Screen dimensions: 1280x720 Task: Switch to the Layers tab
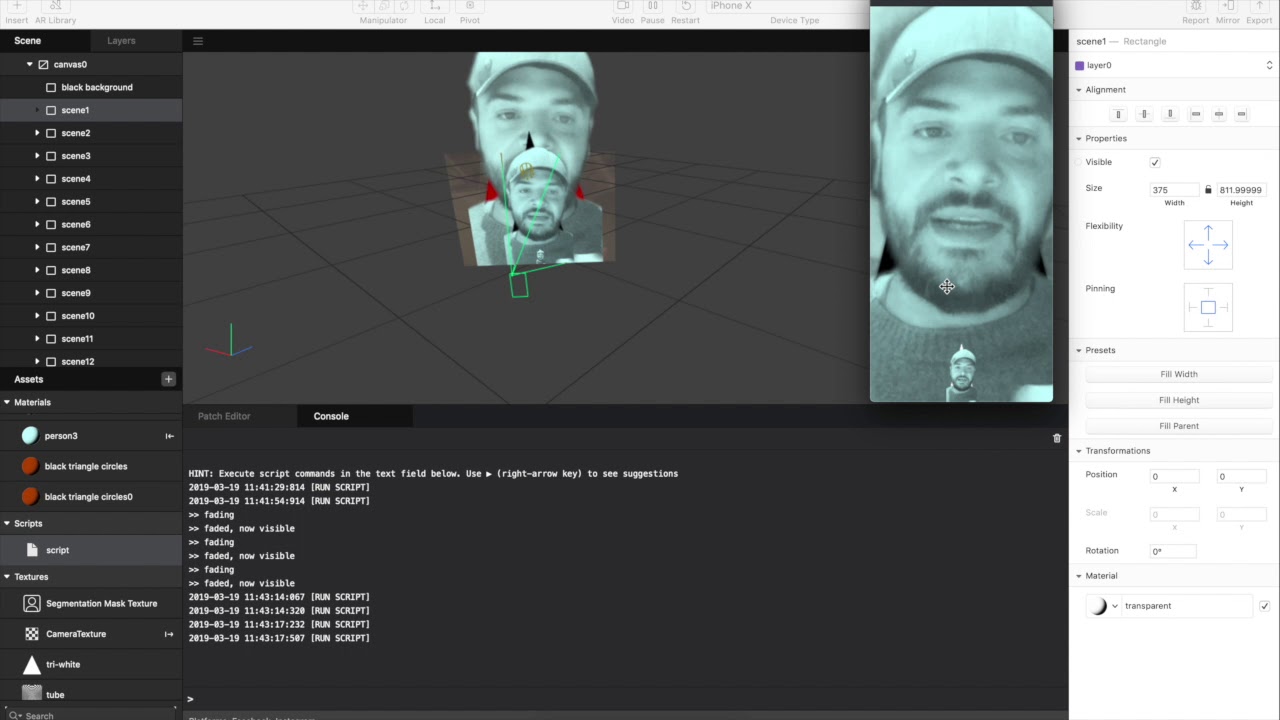(x=121, y=41)
